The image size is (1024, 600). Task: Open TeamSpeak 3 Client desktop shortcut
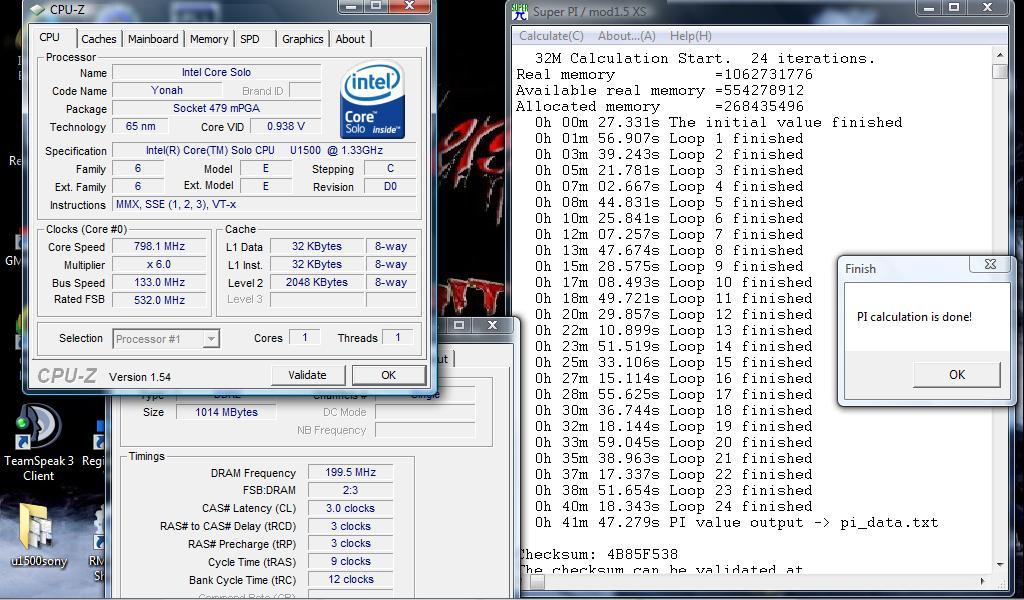pos(39,444)
